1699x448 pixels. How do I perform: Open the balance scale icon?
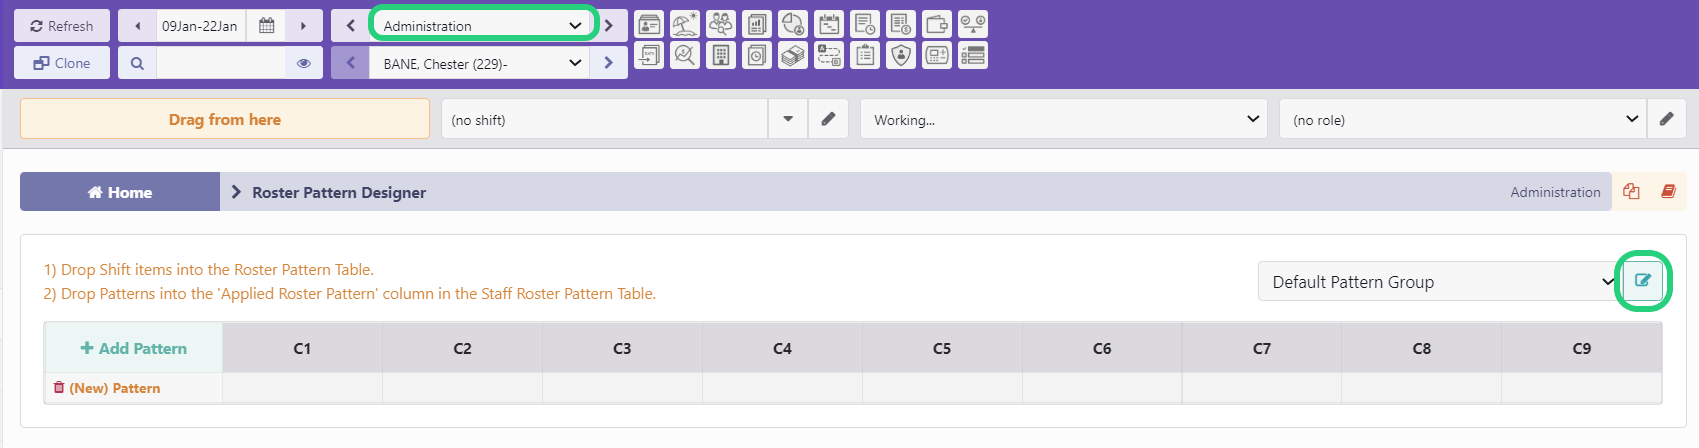pos(973,24)
